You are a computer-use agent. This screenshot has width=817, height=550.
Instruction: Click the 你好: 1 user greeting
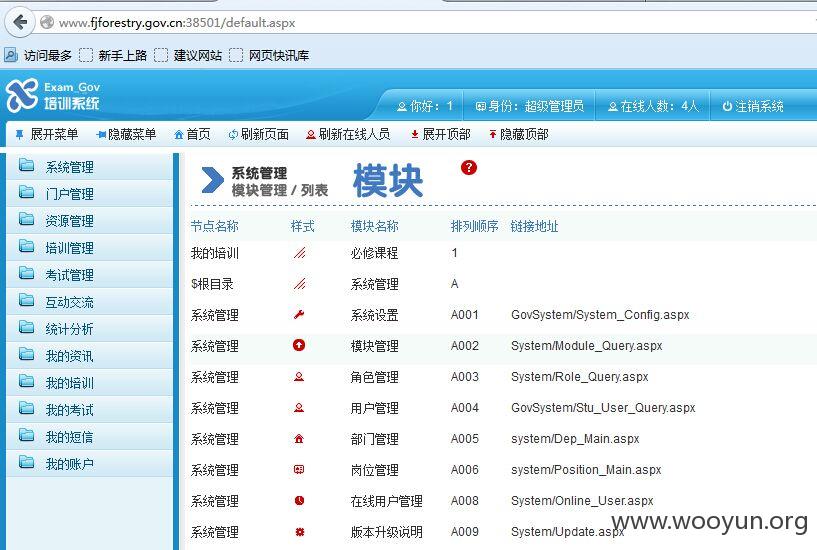(x=425, y=106)
